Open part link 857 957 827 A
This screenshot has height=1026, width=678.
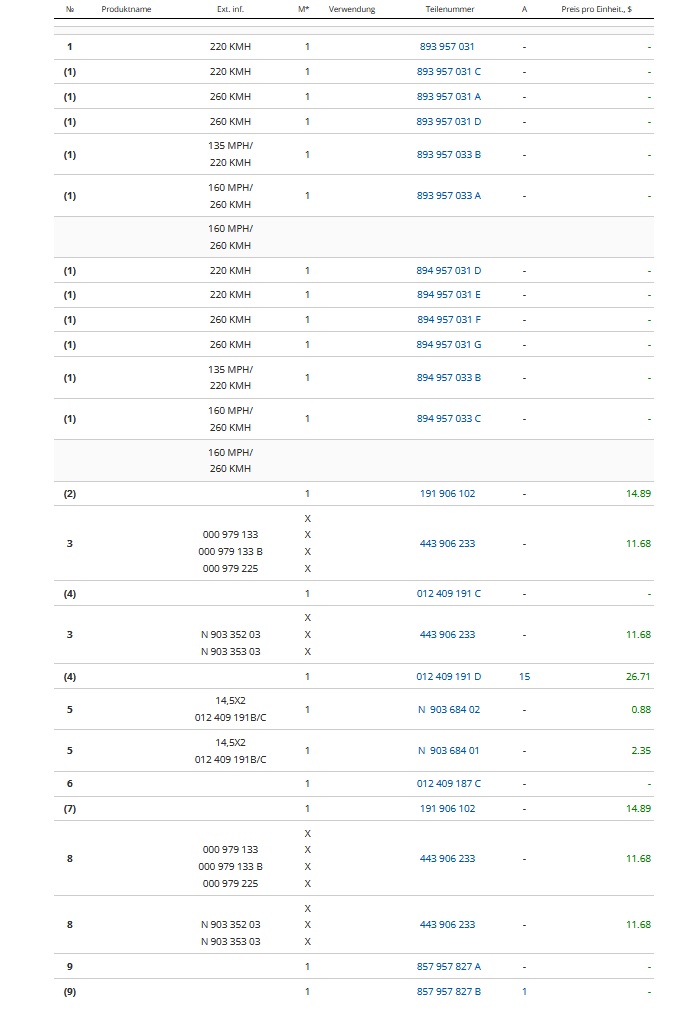(448, 967)
